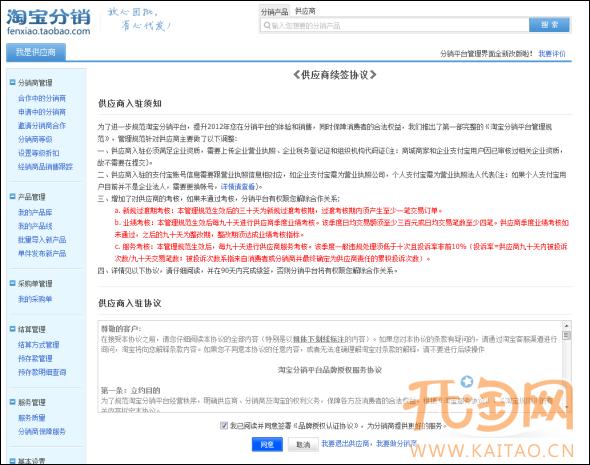Click the 供应商入驻须知 heading
590x465 pixels.
130,103
